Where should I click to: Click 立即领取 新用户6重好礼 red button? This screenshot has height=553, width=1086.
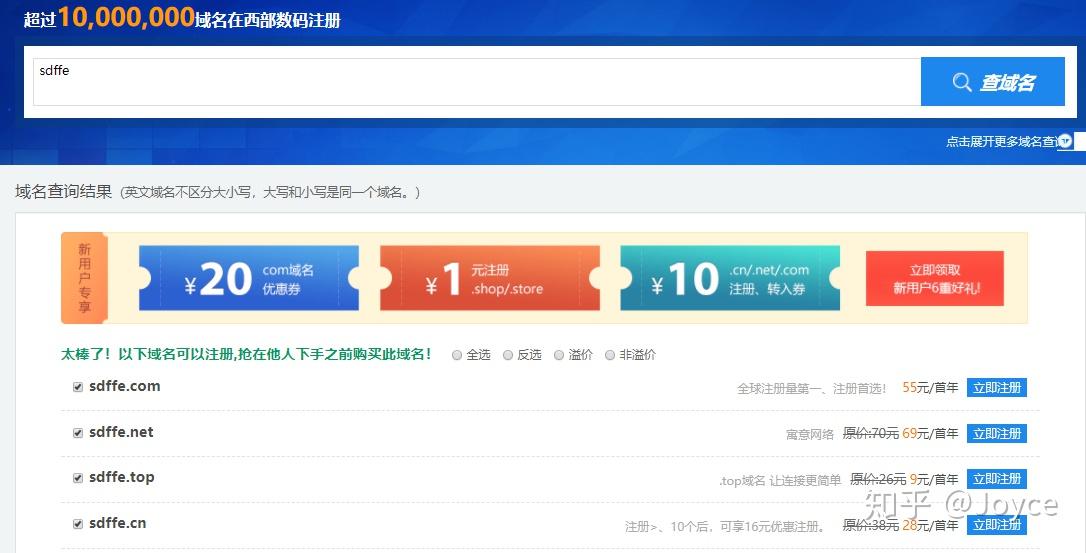tap(934, 279)
